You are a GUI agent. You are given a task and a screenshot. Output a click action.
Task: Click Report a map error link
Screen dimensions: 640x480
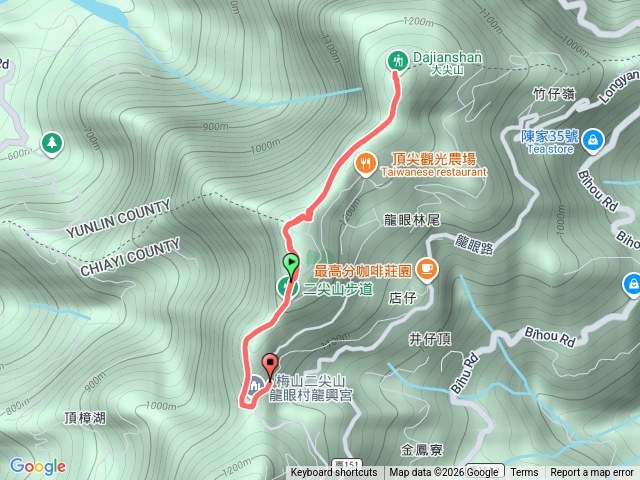coord(591,473)
